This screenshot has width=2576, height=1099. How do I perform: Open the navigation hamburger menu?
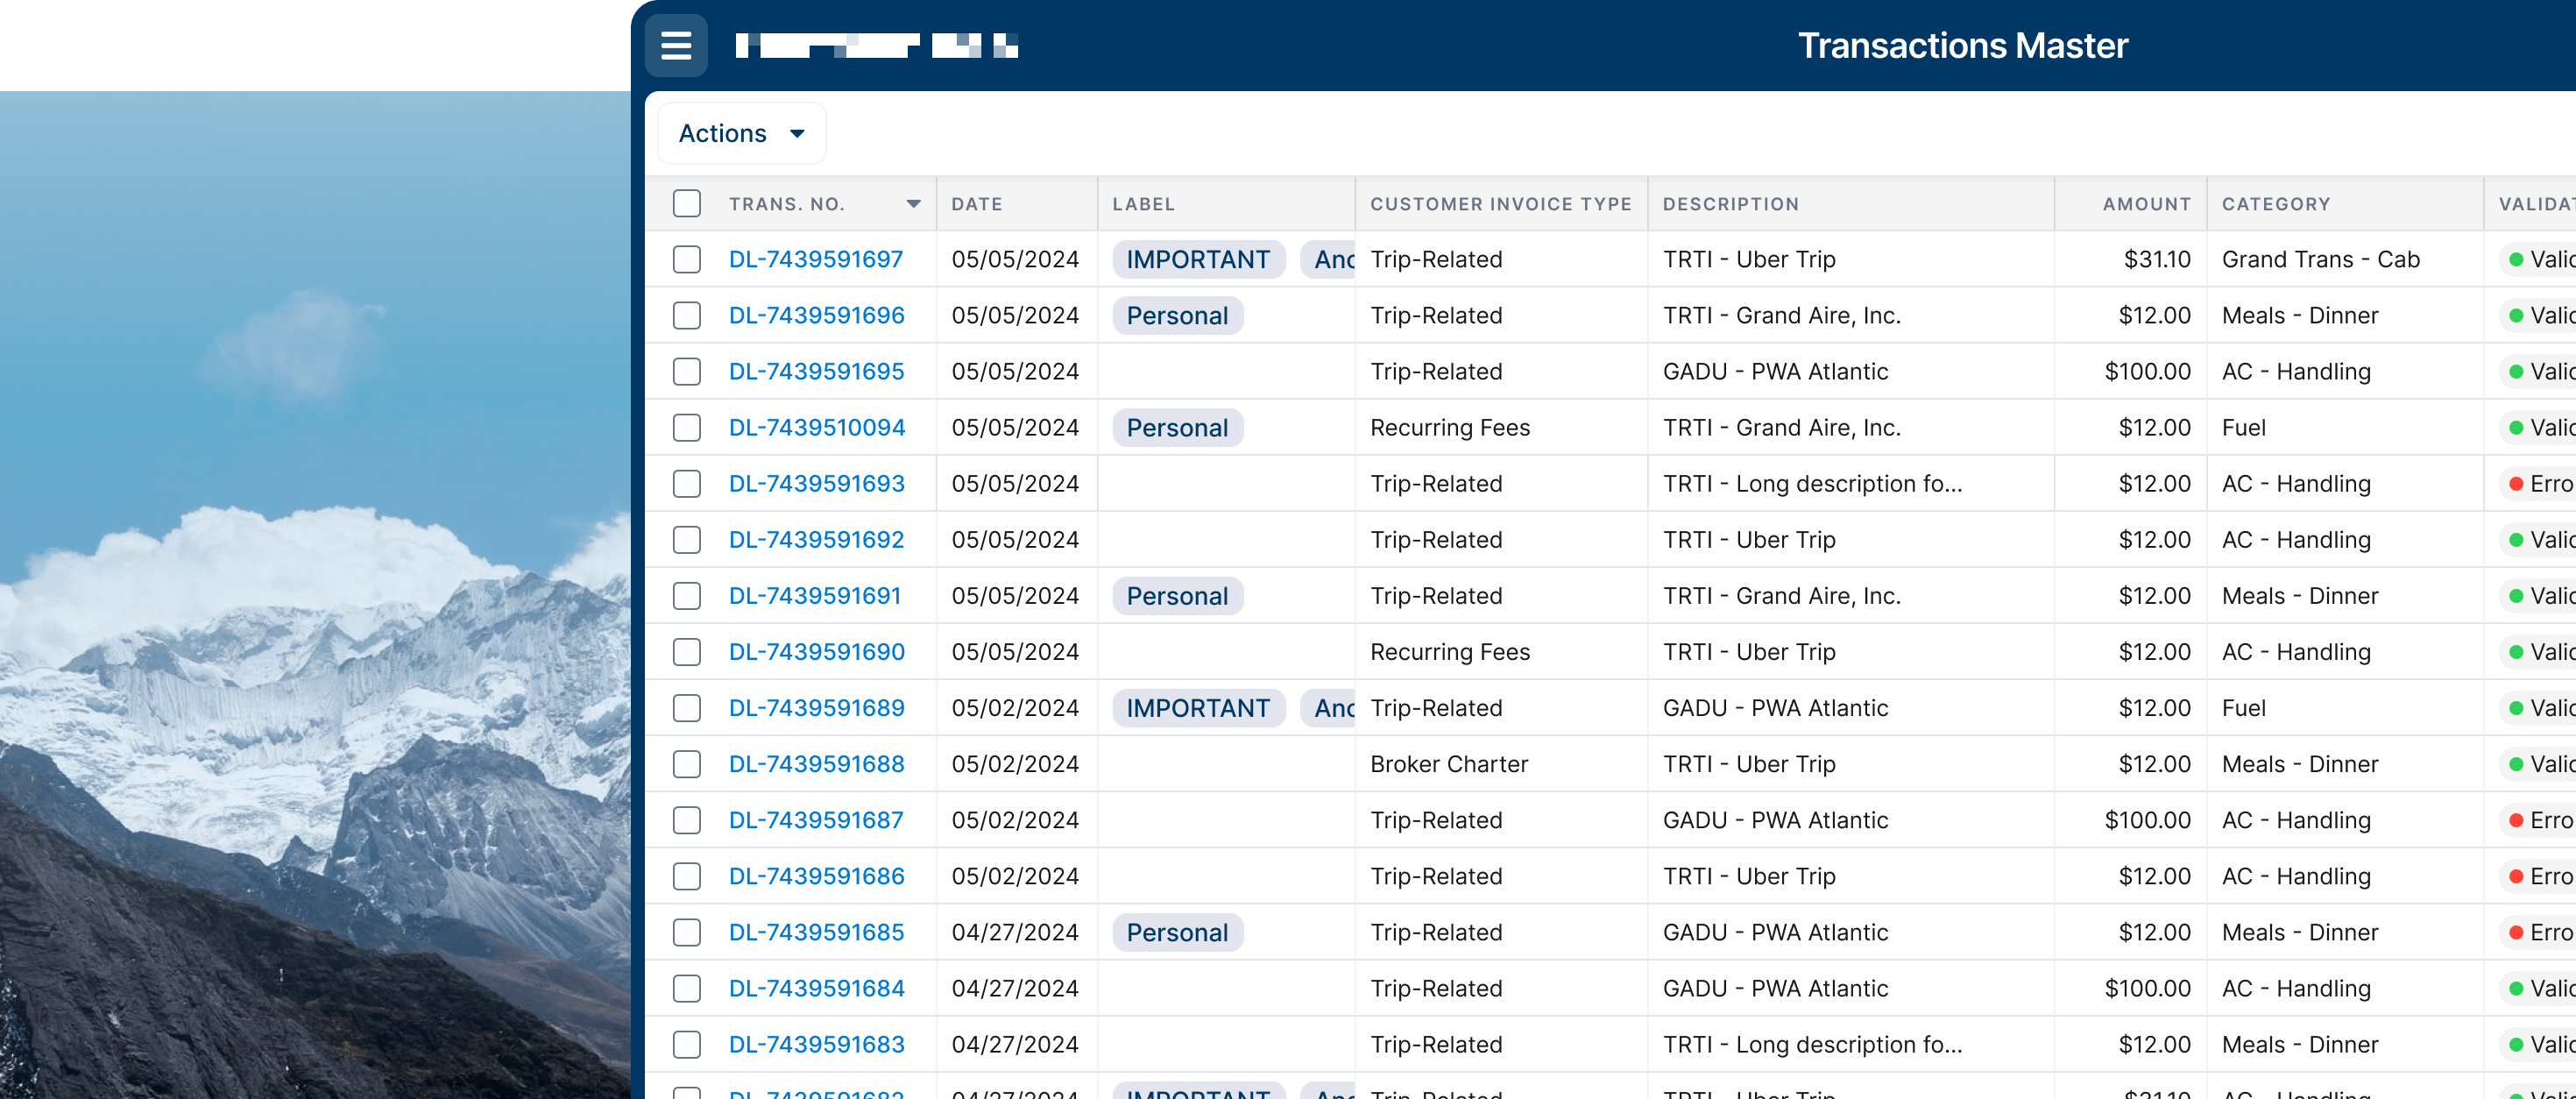[x=676, y=44]
